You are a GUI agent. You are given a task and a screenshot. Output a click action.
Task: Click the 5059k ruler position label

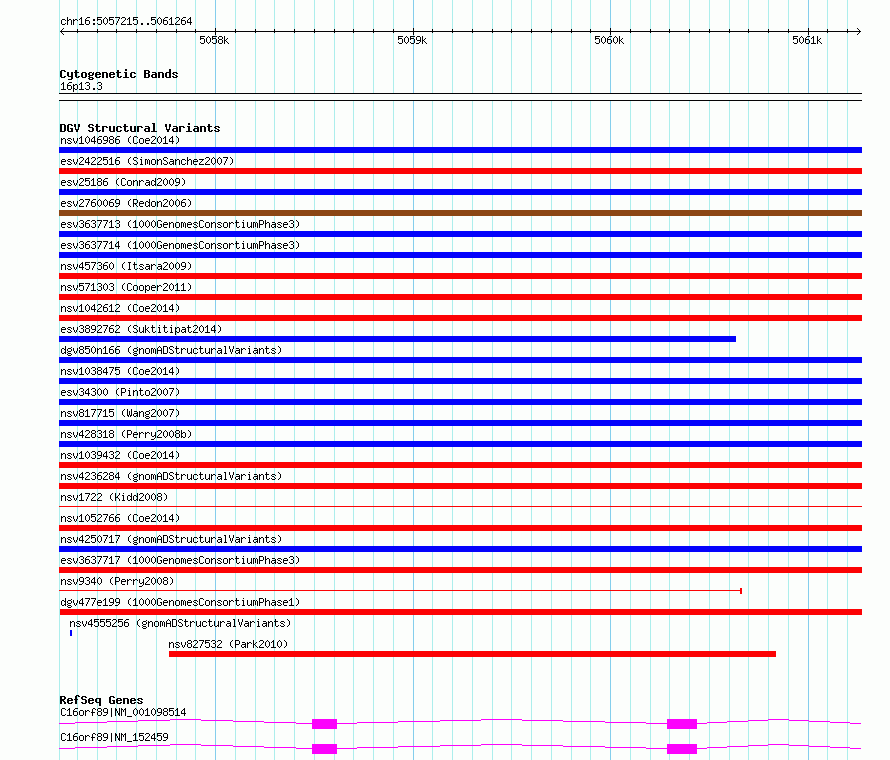click(x=412, y=40)
